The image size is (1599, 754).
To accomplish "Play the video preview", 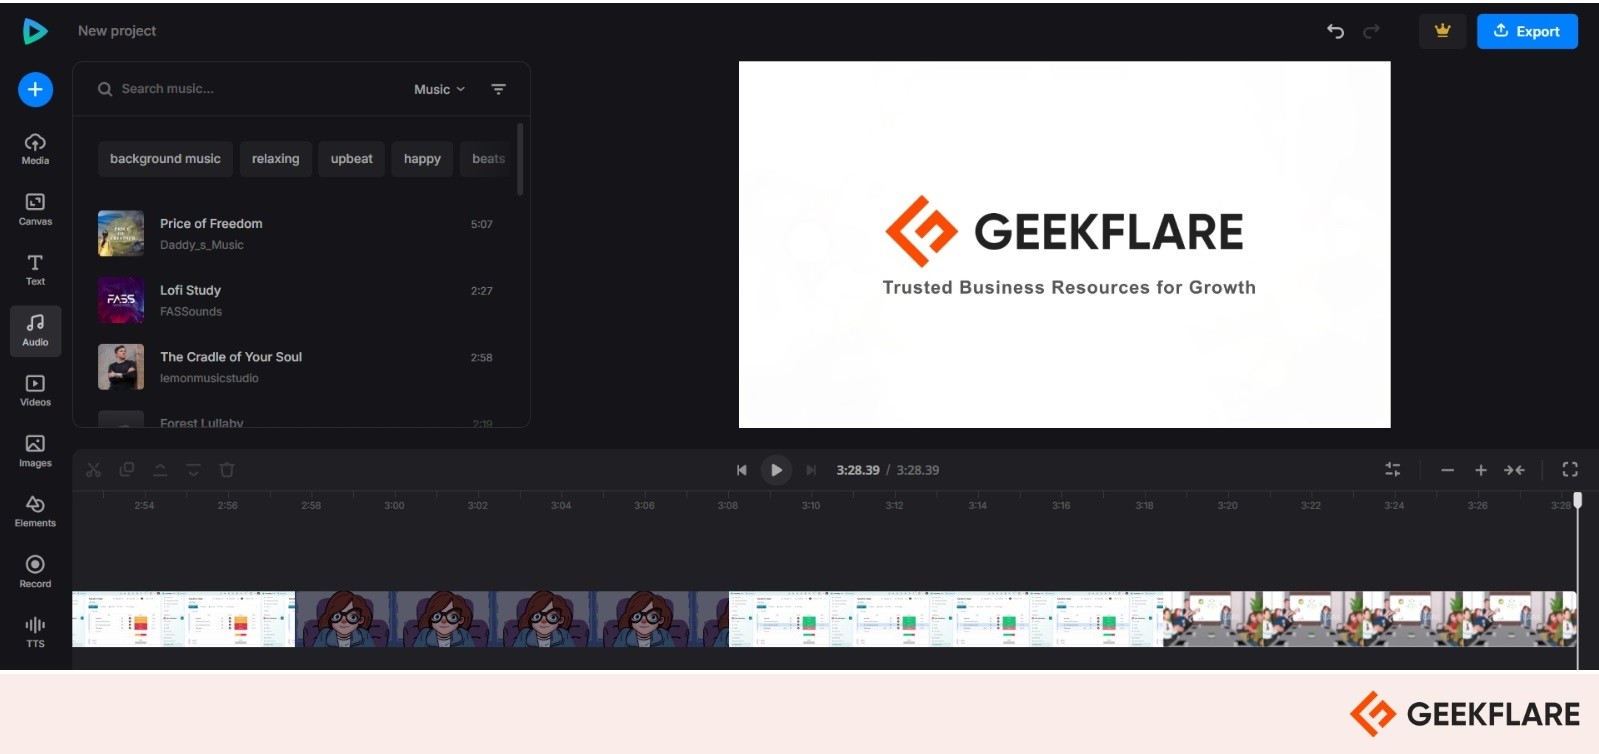I will click(x=776, y=470).
